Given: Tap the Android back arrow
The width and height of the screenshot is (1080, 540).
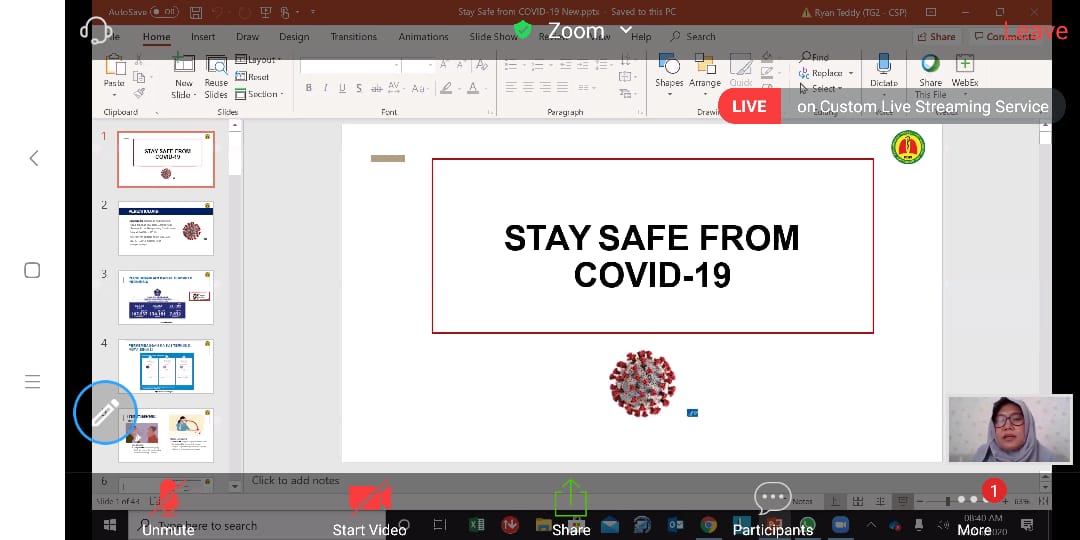Looking at the screenshot, I should pyautogui.click(x=33, y=158).
